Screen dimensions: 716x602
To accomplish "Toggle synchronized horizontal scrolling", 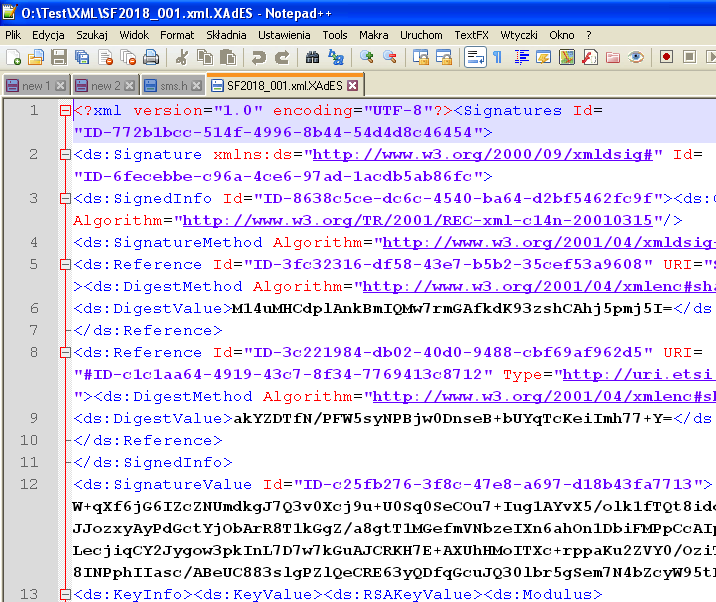I will point(443,58).
